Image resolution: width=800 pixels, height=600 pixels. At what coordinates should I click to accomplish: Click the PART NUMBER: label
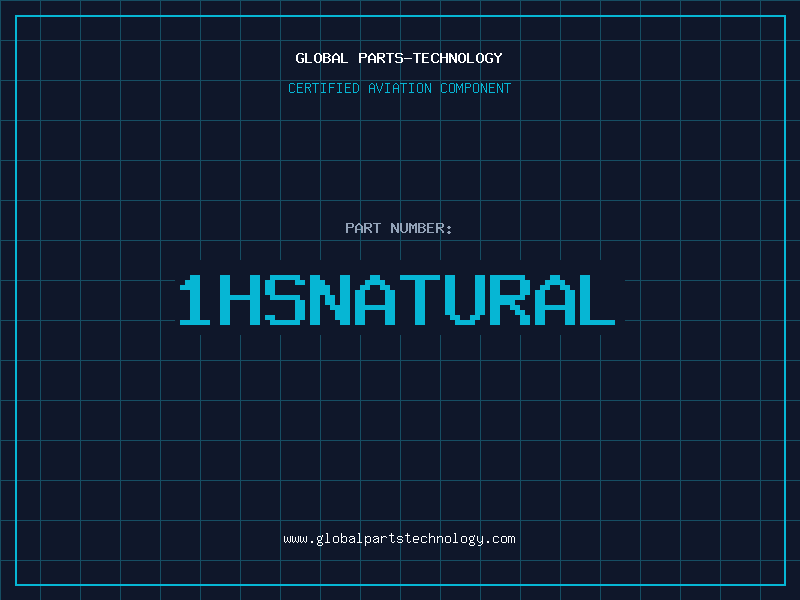399,228
